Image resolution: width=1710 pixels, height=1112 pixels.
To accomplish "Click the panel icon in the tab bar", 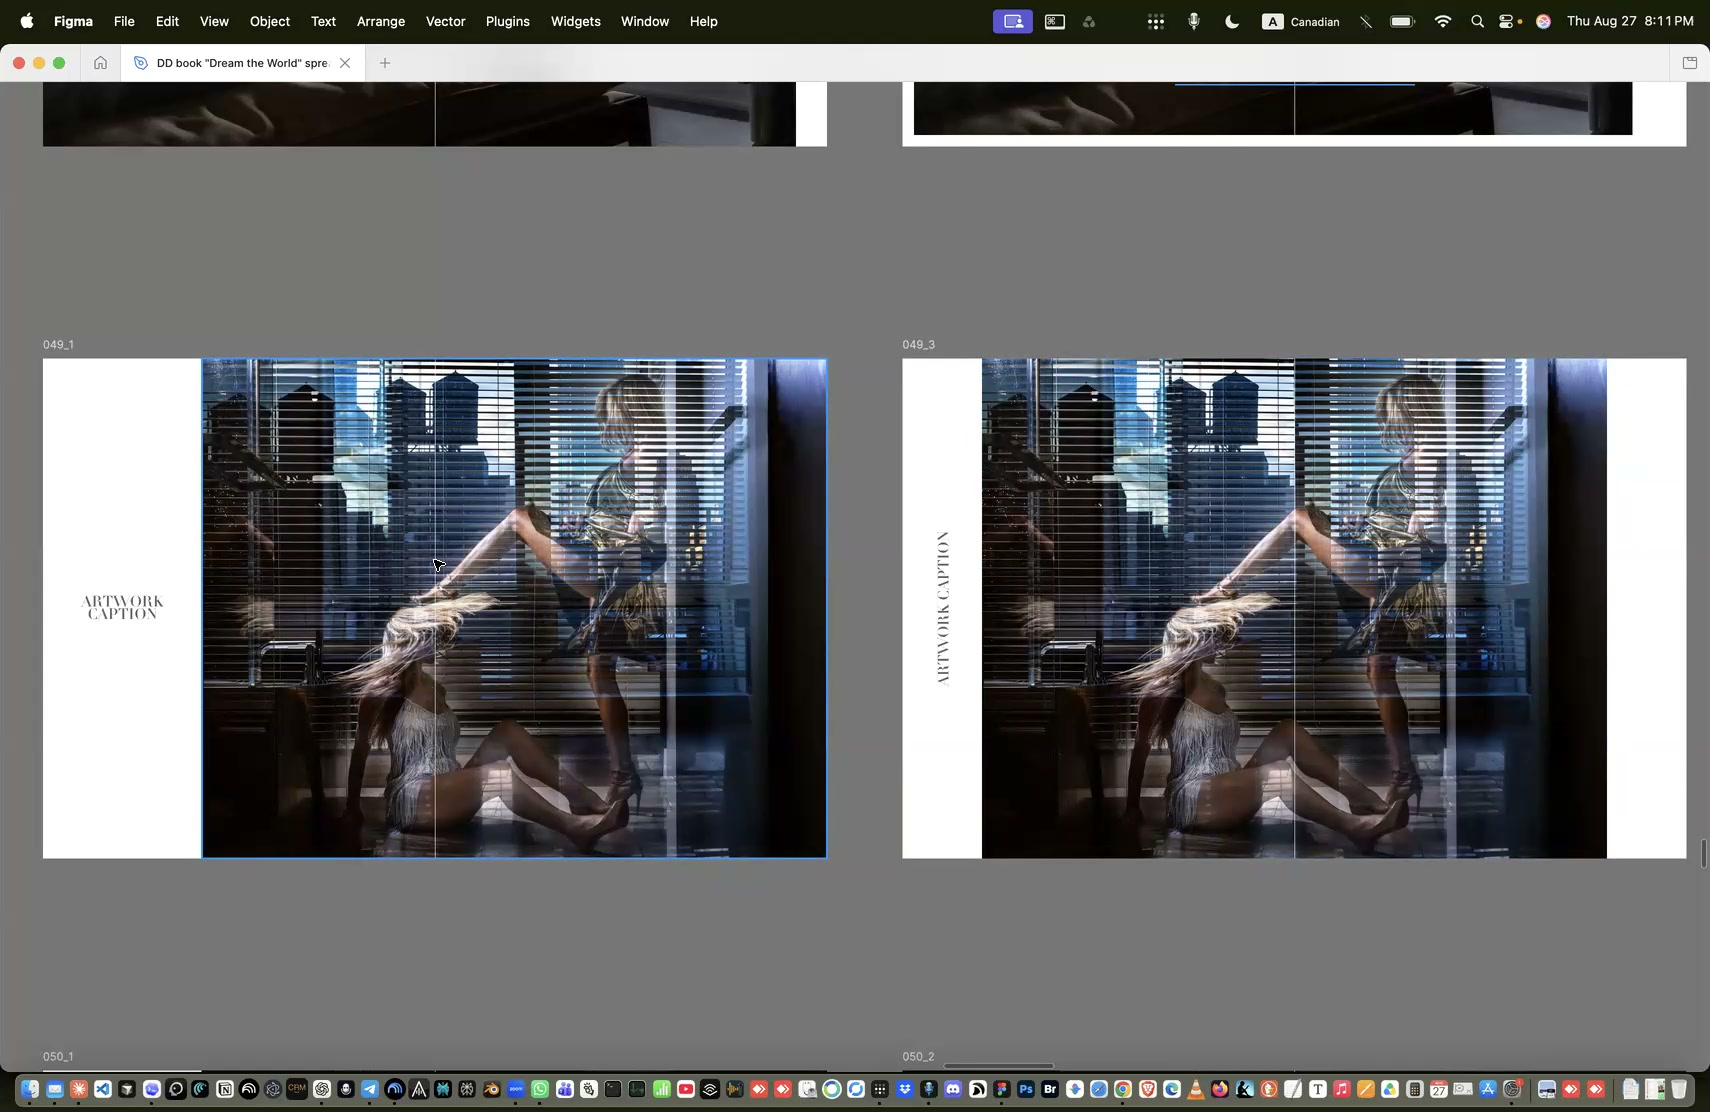I will point(1690,63).
